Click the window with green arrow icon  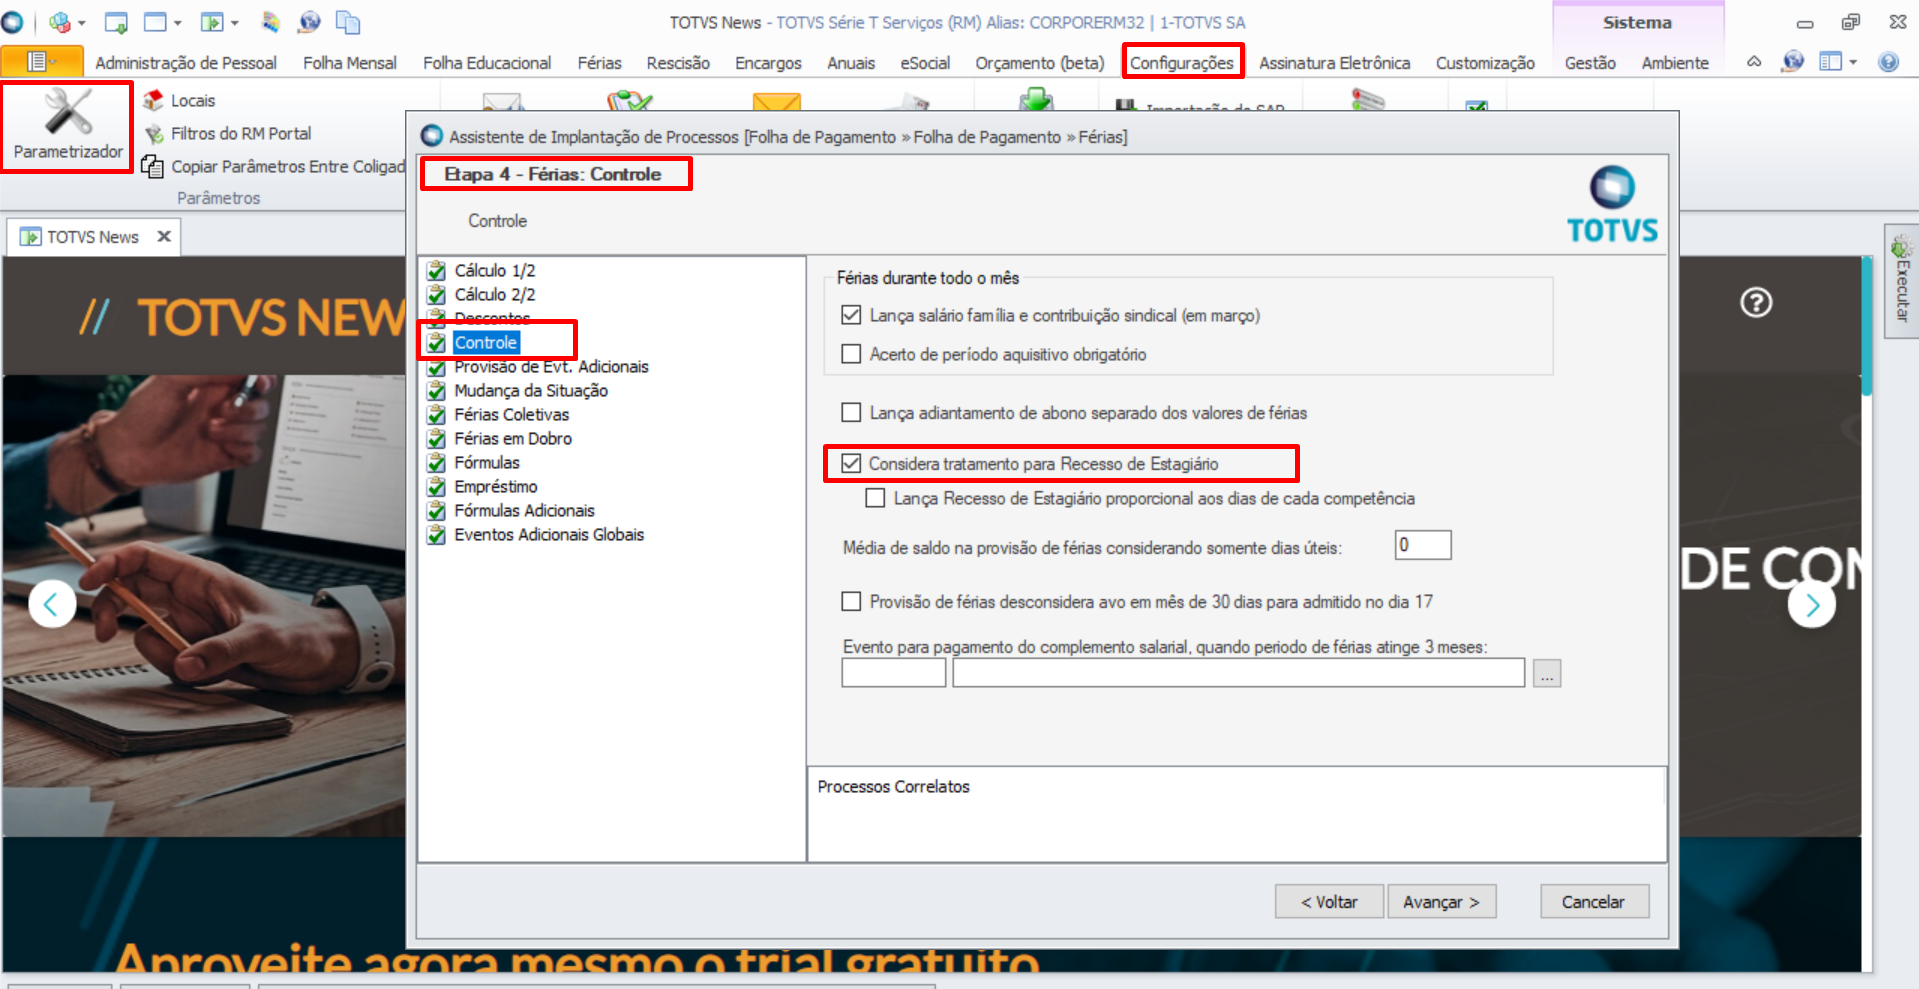[116, 22]
